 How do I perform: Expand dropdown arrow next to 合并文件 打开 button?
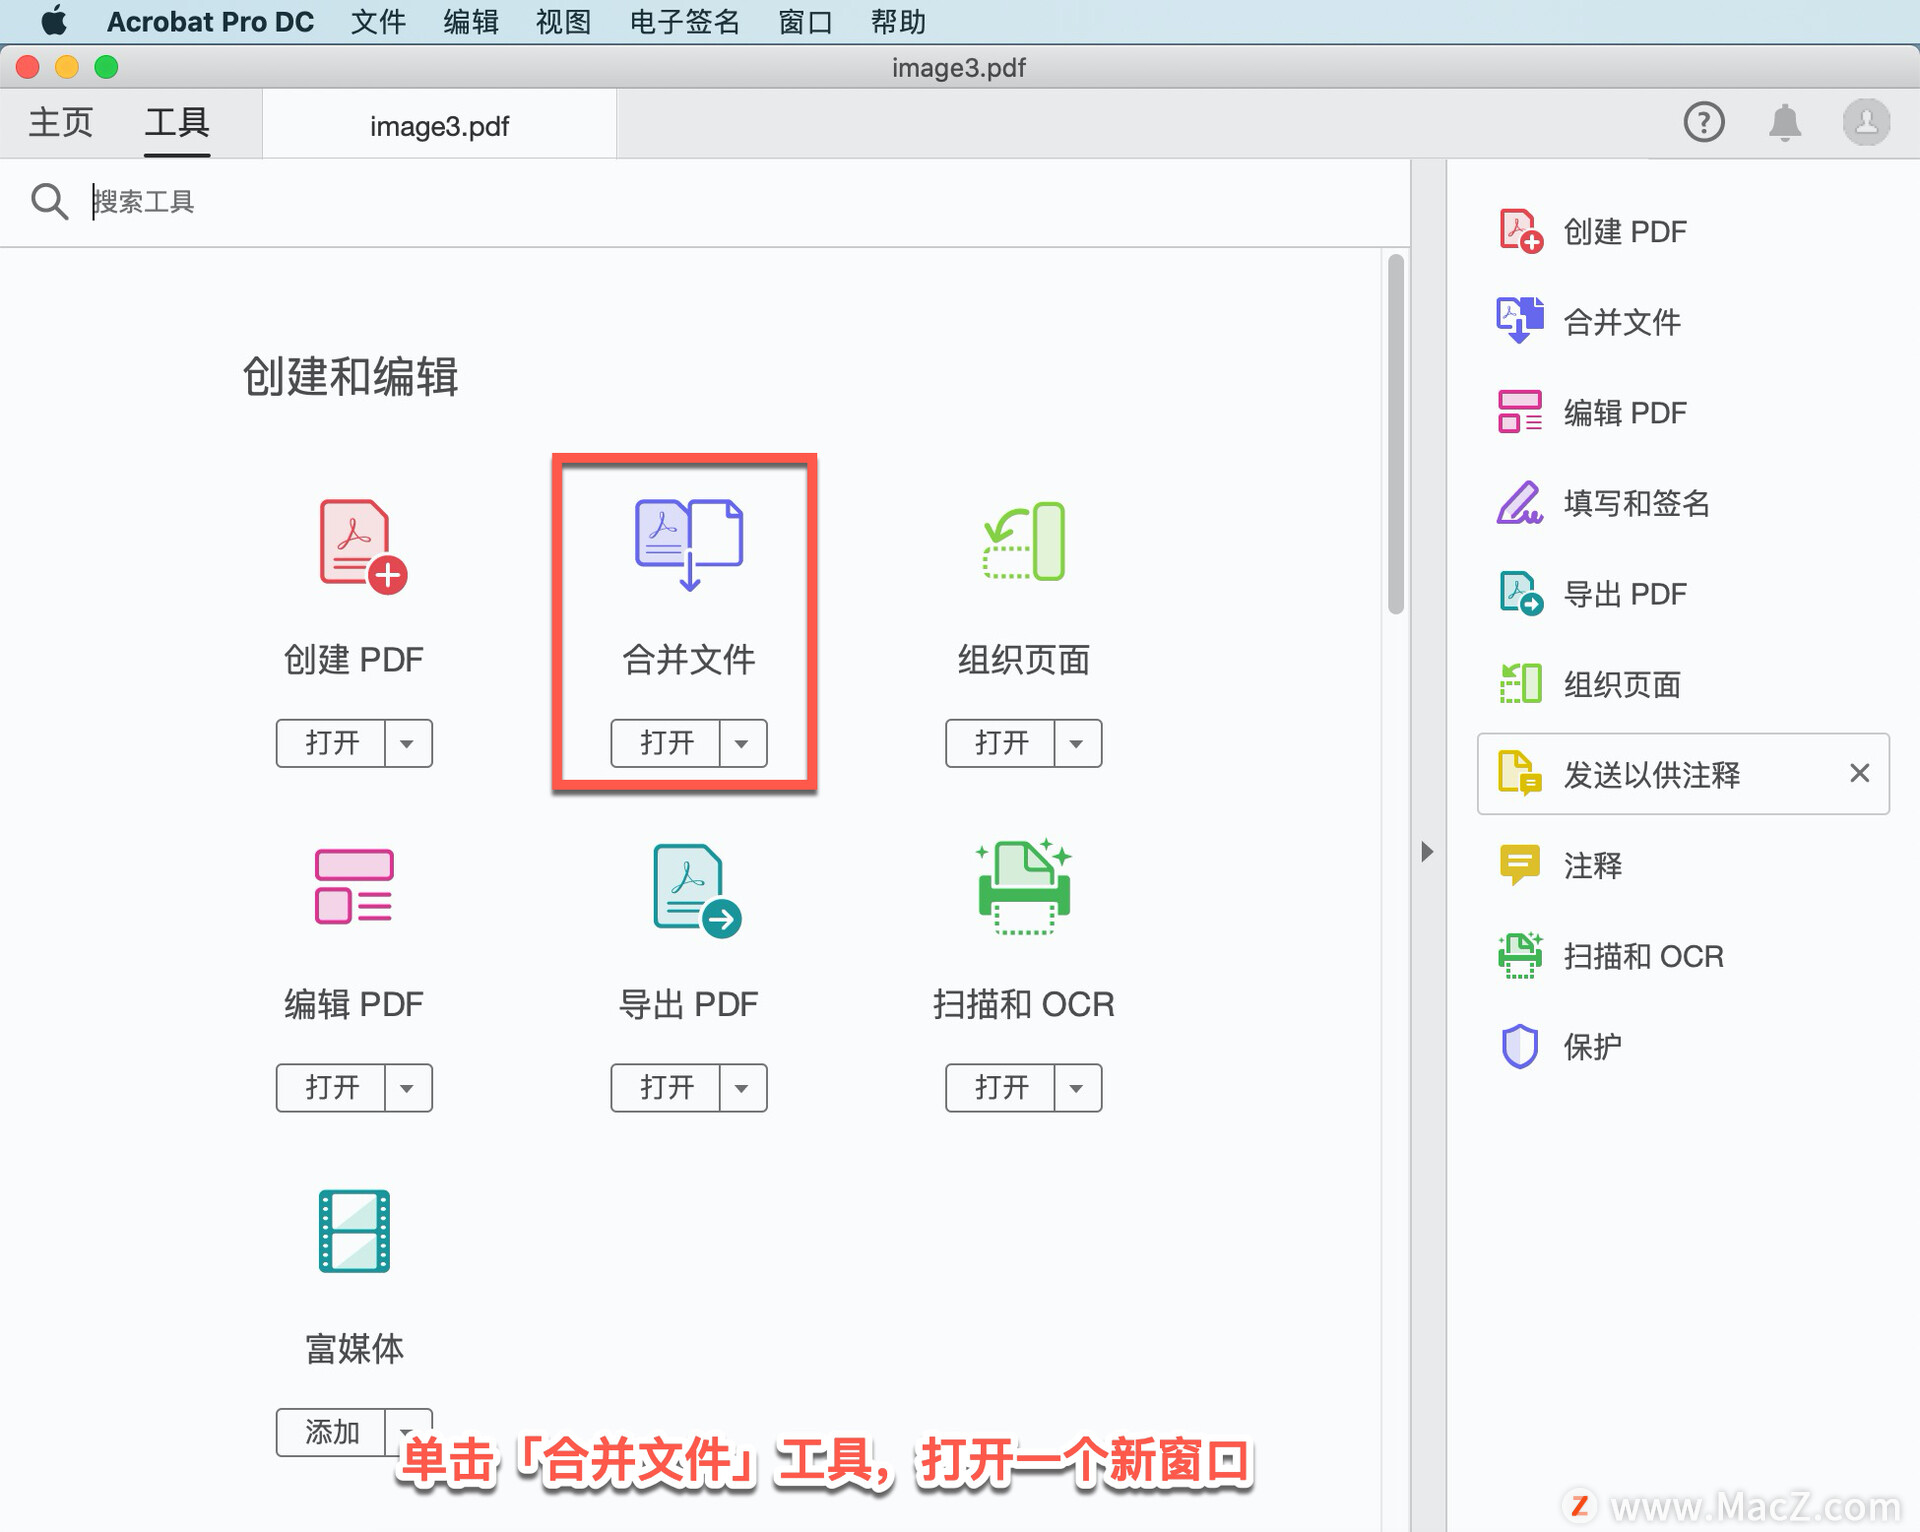(x=741, y=743)
